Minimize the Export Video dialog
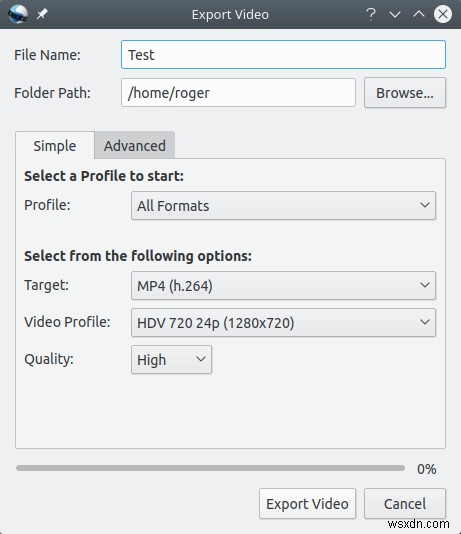This screenshot has width=461, height=534. coord(395,14)
